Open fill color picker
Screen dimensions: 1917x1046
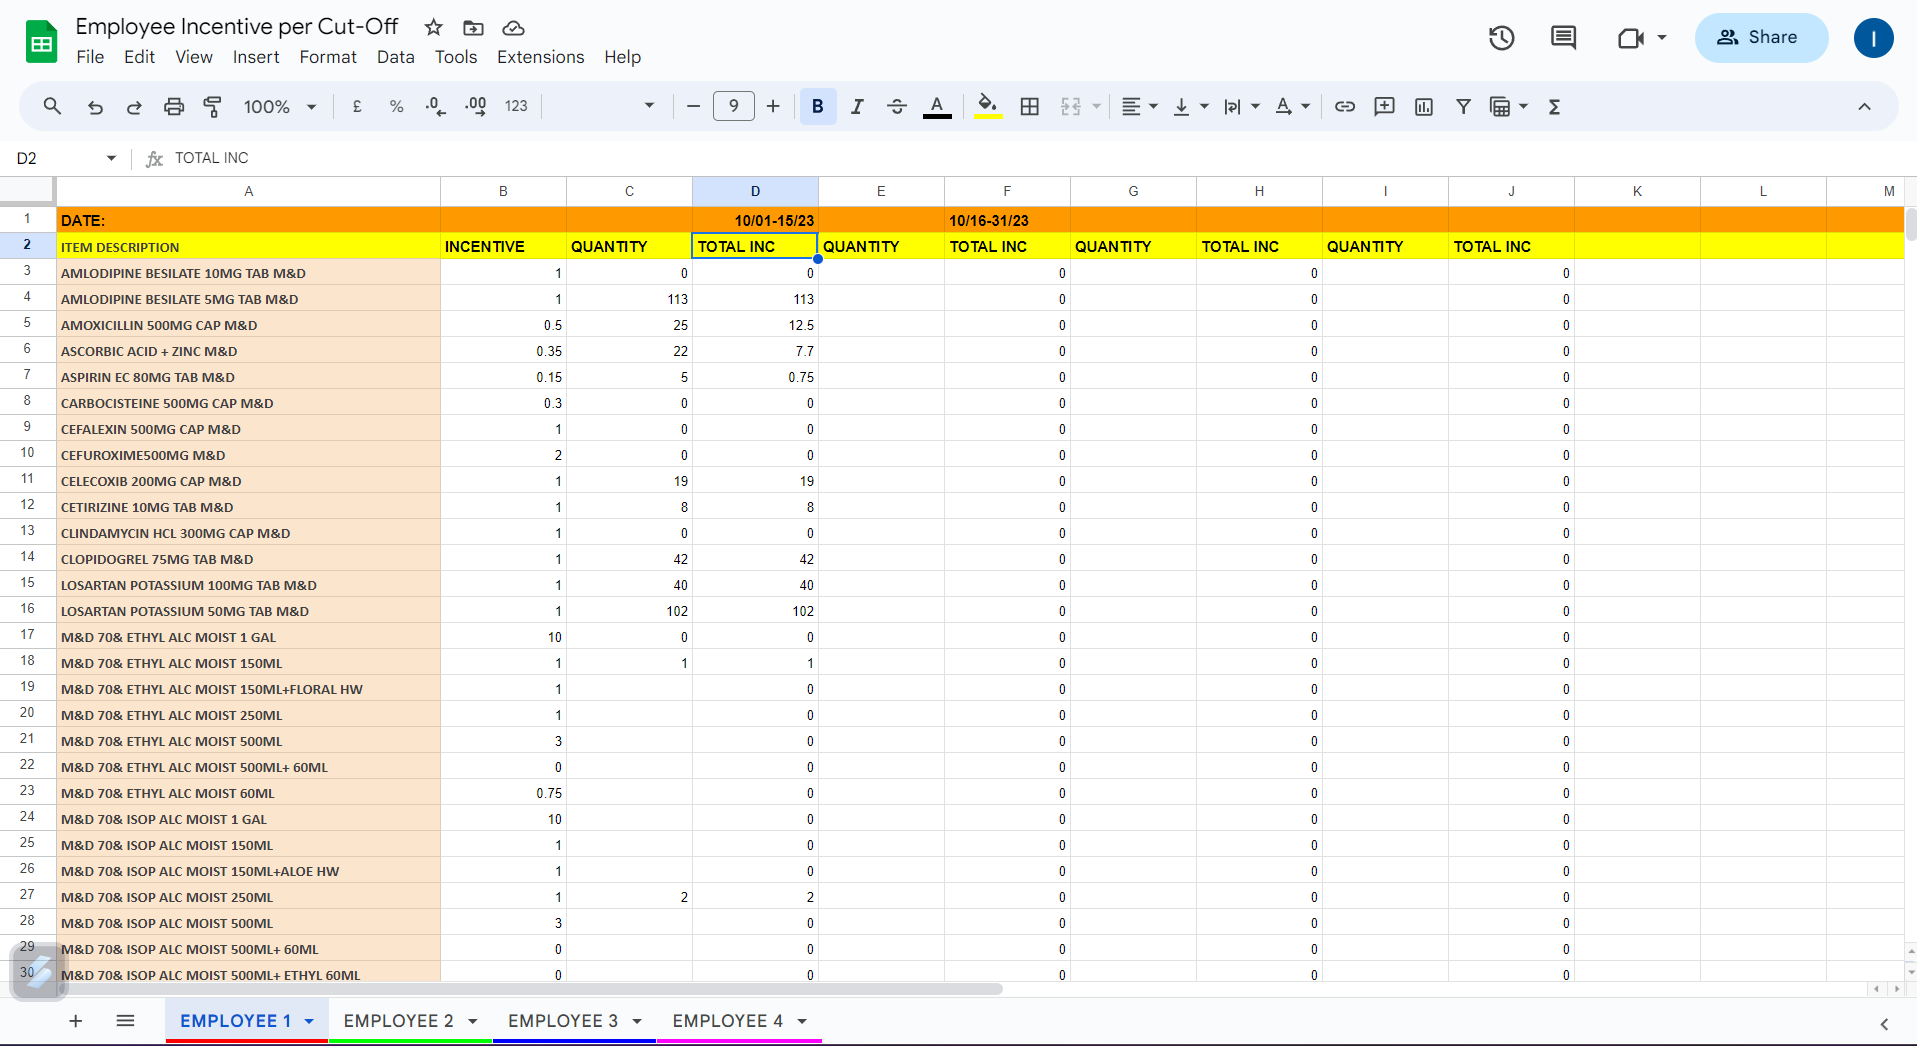(x=988, y=106)
